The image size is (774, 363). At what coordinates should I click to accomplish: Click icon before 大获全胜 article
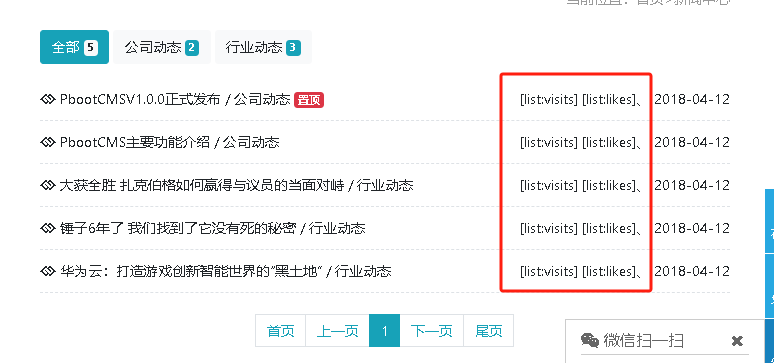tap(47, 186)
